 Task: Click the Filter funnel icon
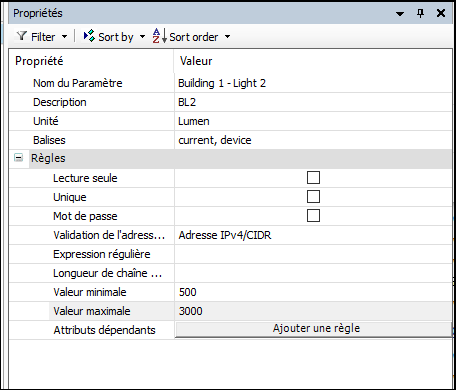click(22, 36)
